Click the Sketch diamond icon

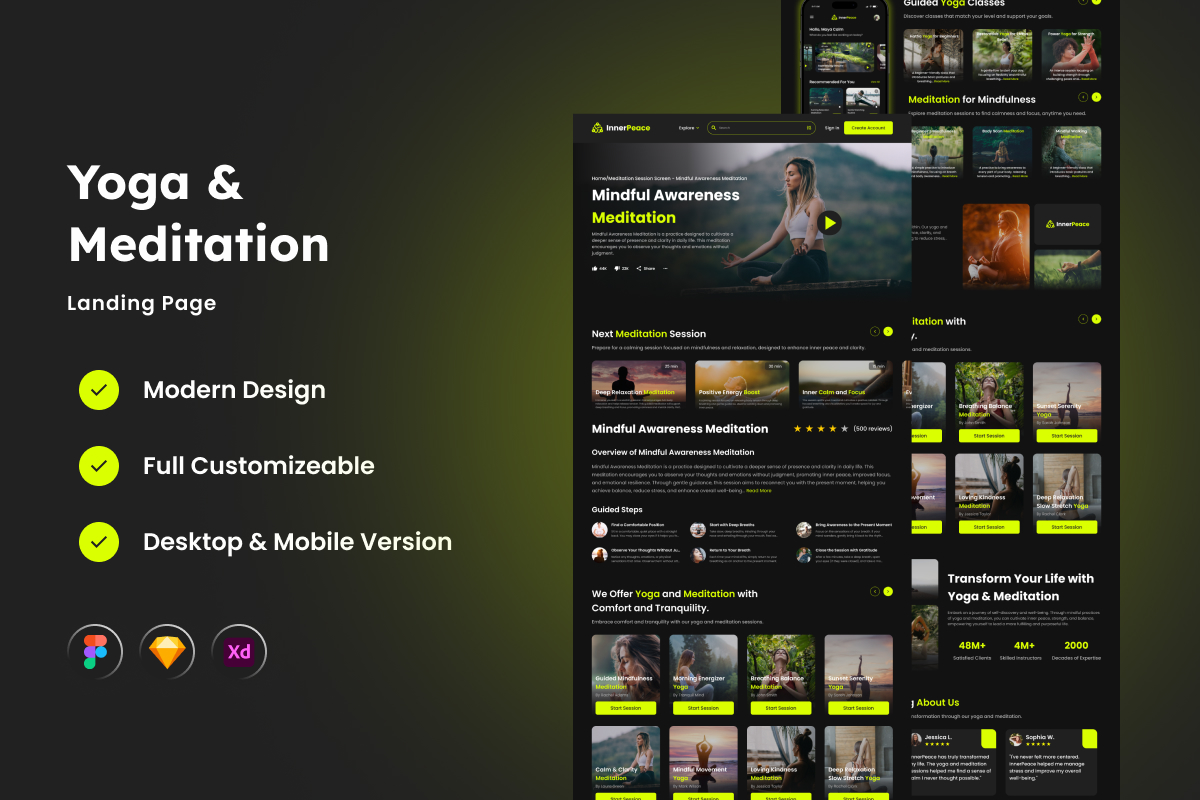(x=167, y=652)
